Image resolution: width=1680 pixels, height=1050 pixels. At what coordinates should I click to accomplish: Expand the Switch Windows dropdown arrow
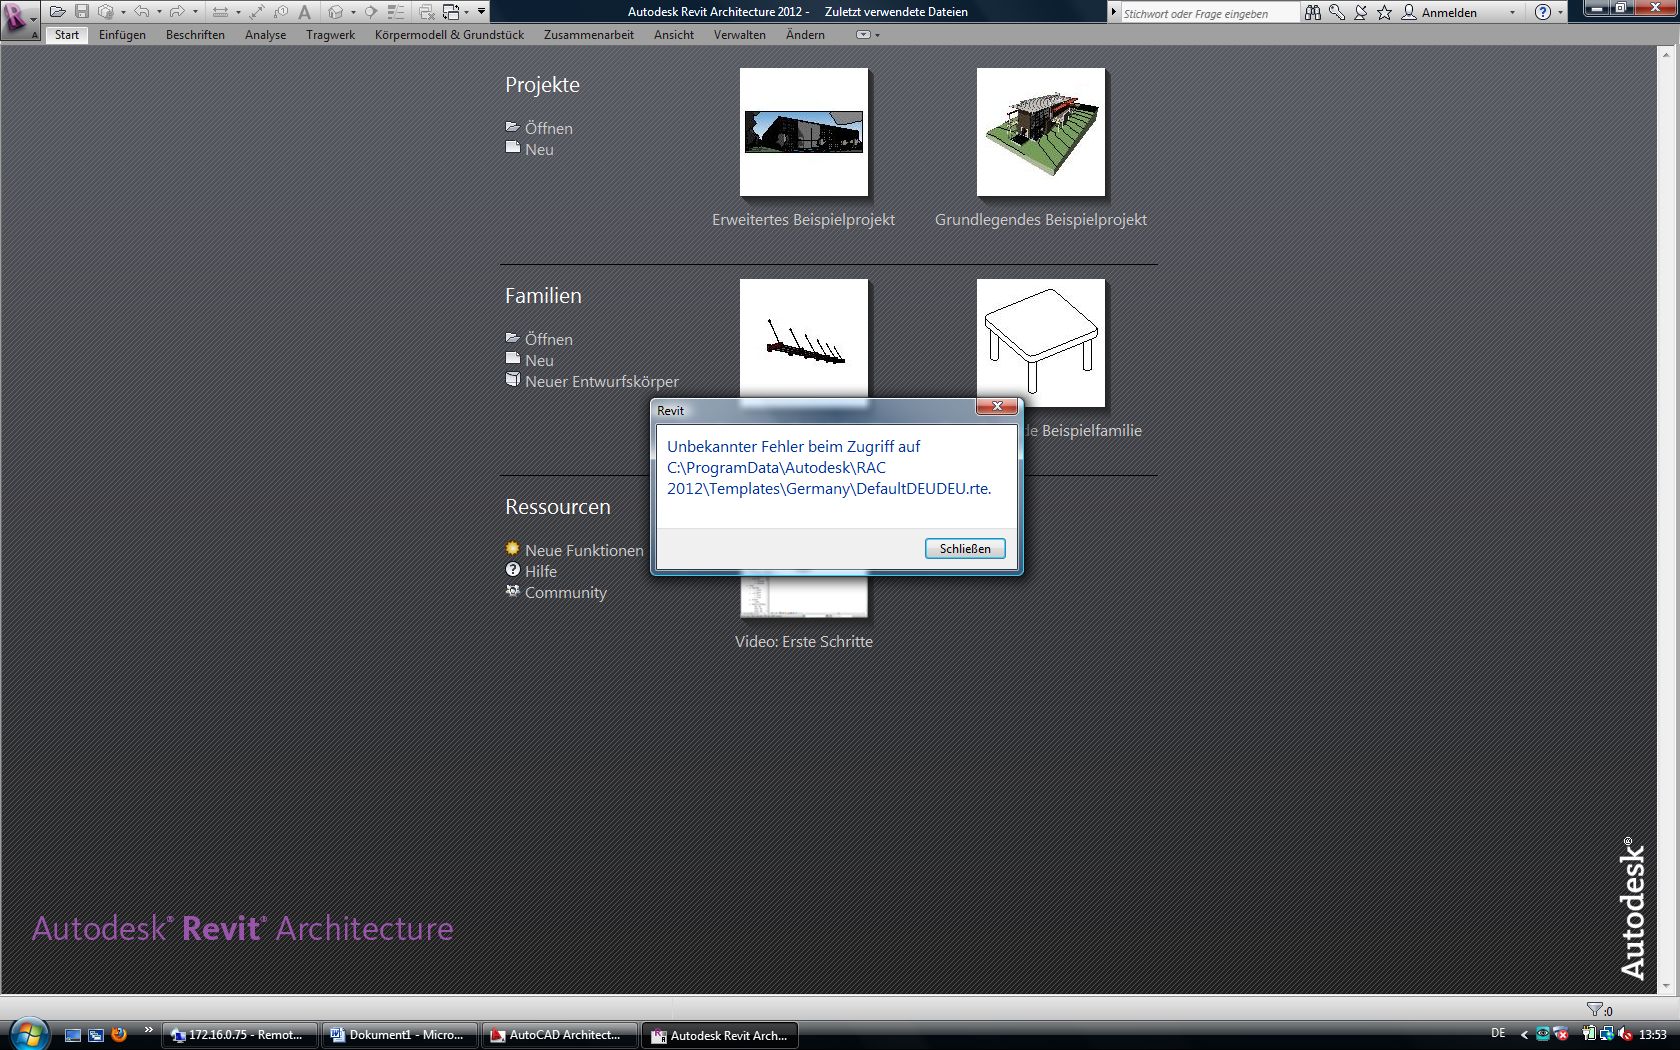coord(467,12)
